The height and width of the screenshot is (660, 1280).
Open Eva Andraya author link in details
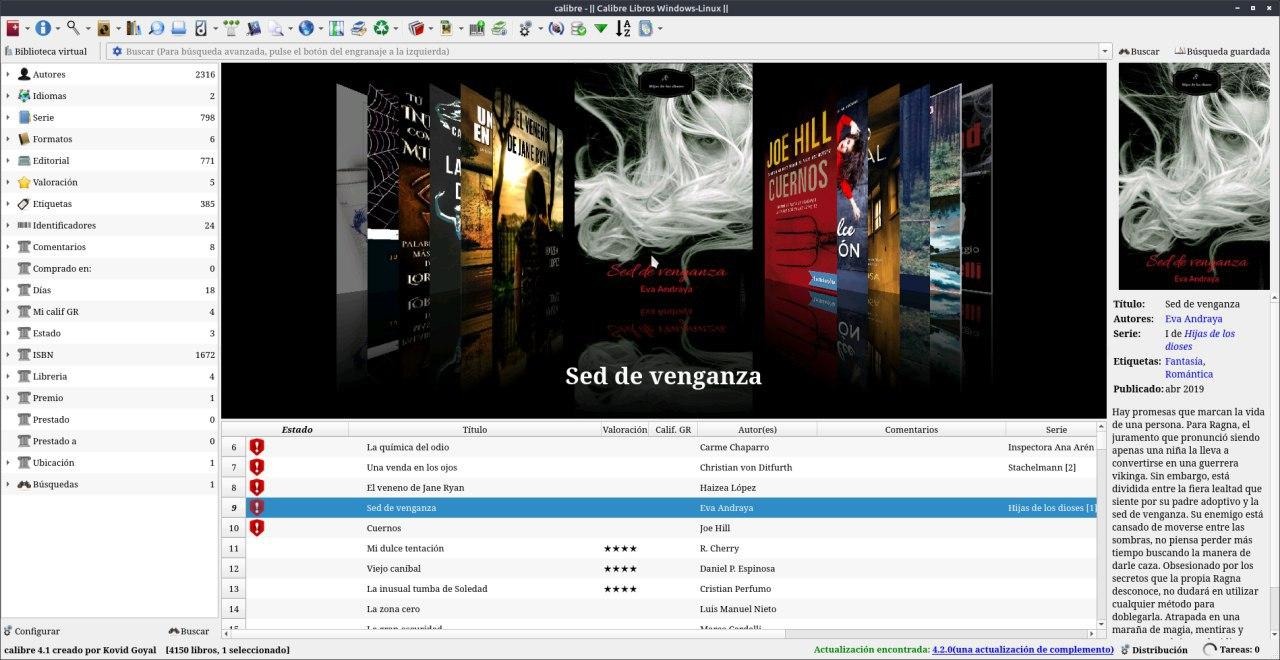tap(1193, 319)
